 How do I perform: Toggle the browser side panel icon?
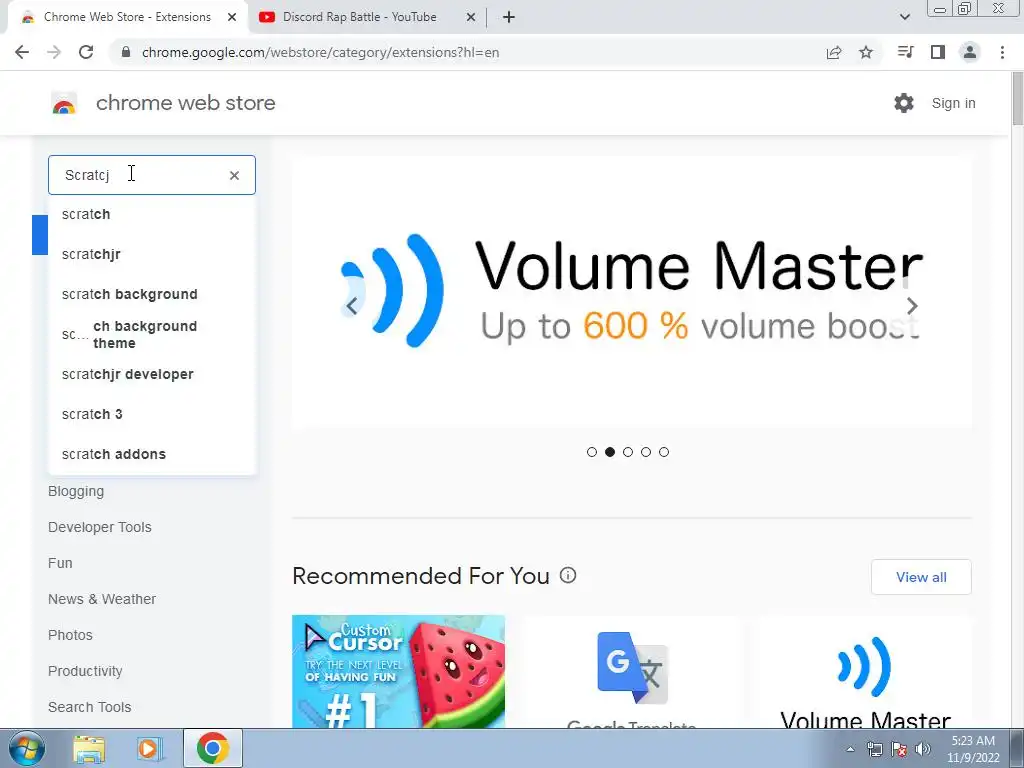coord(938,52)
